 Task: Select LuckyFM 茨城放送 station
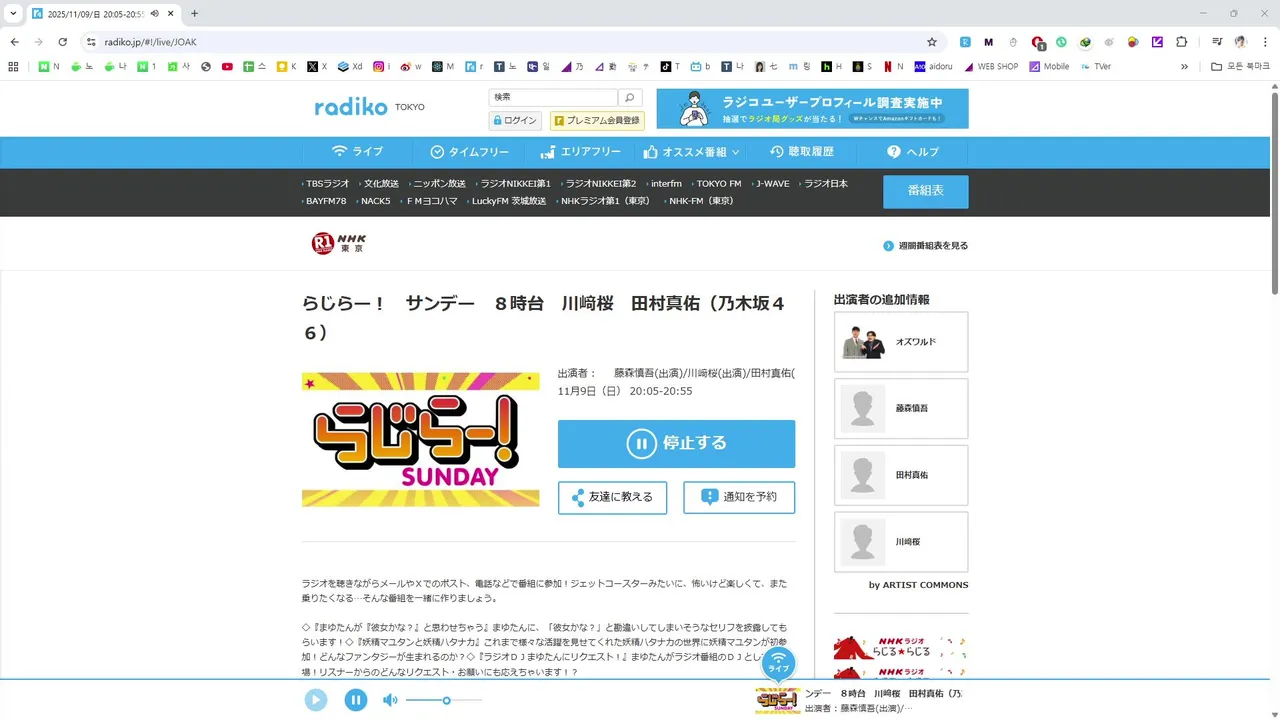(508, 201)
